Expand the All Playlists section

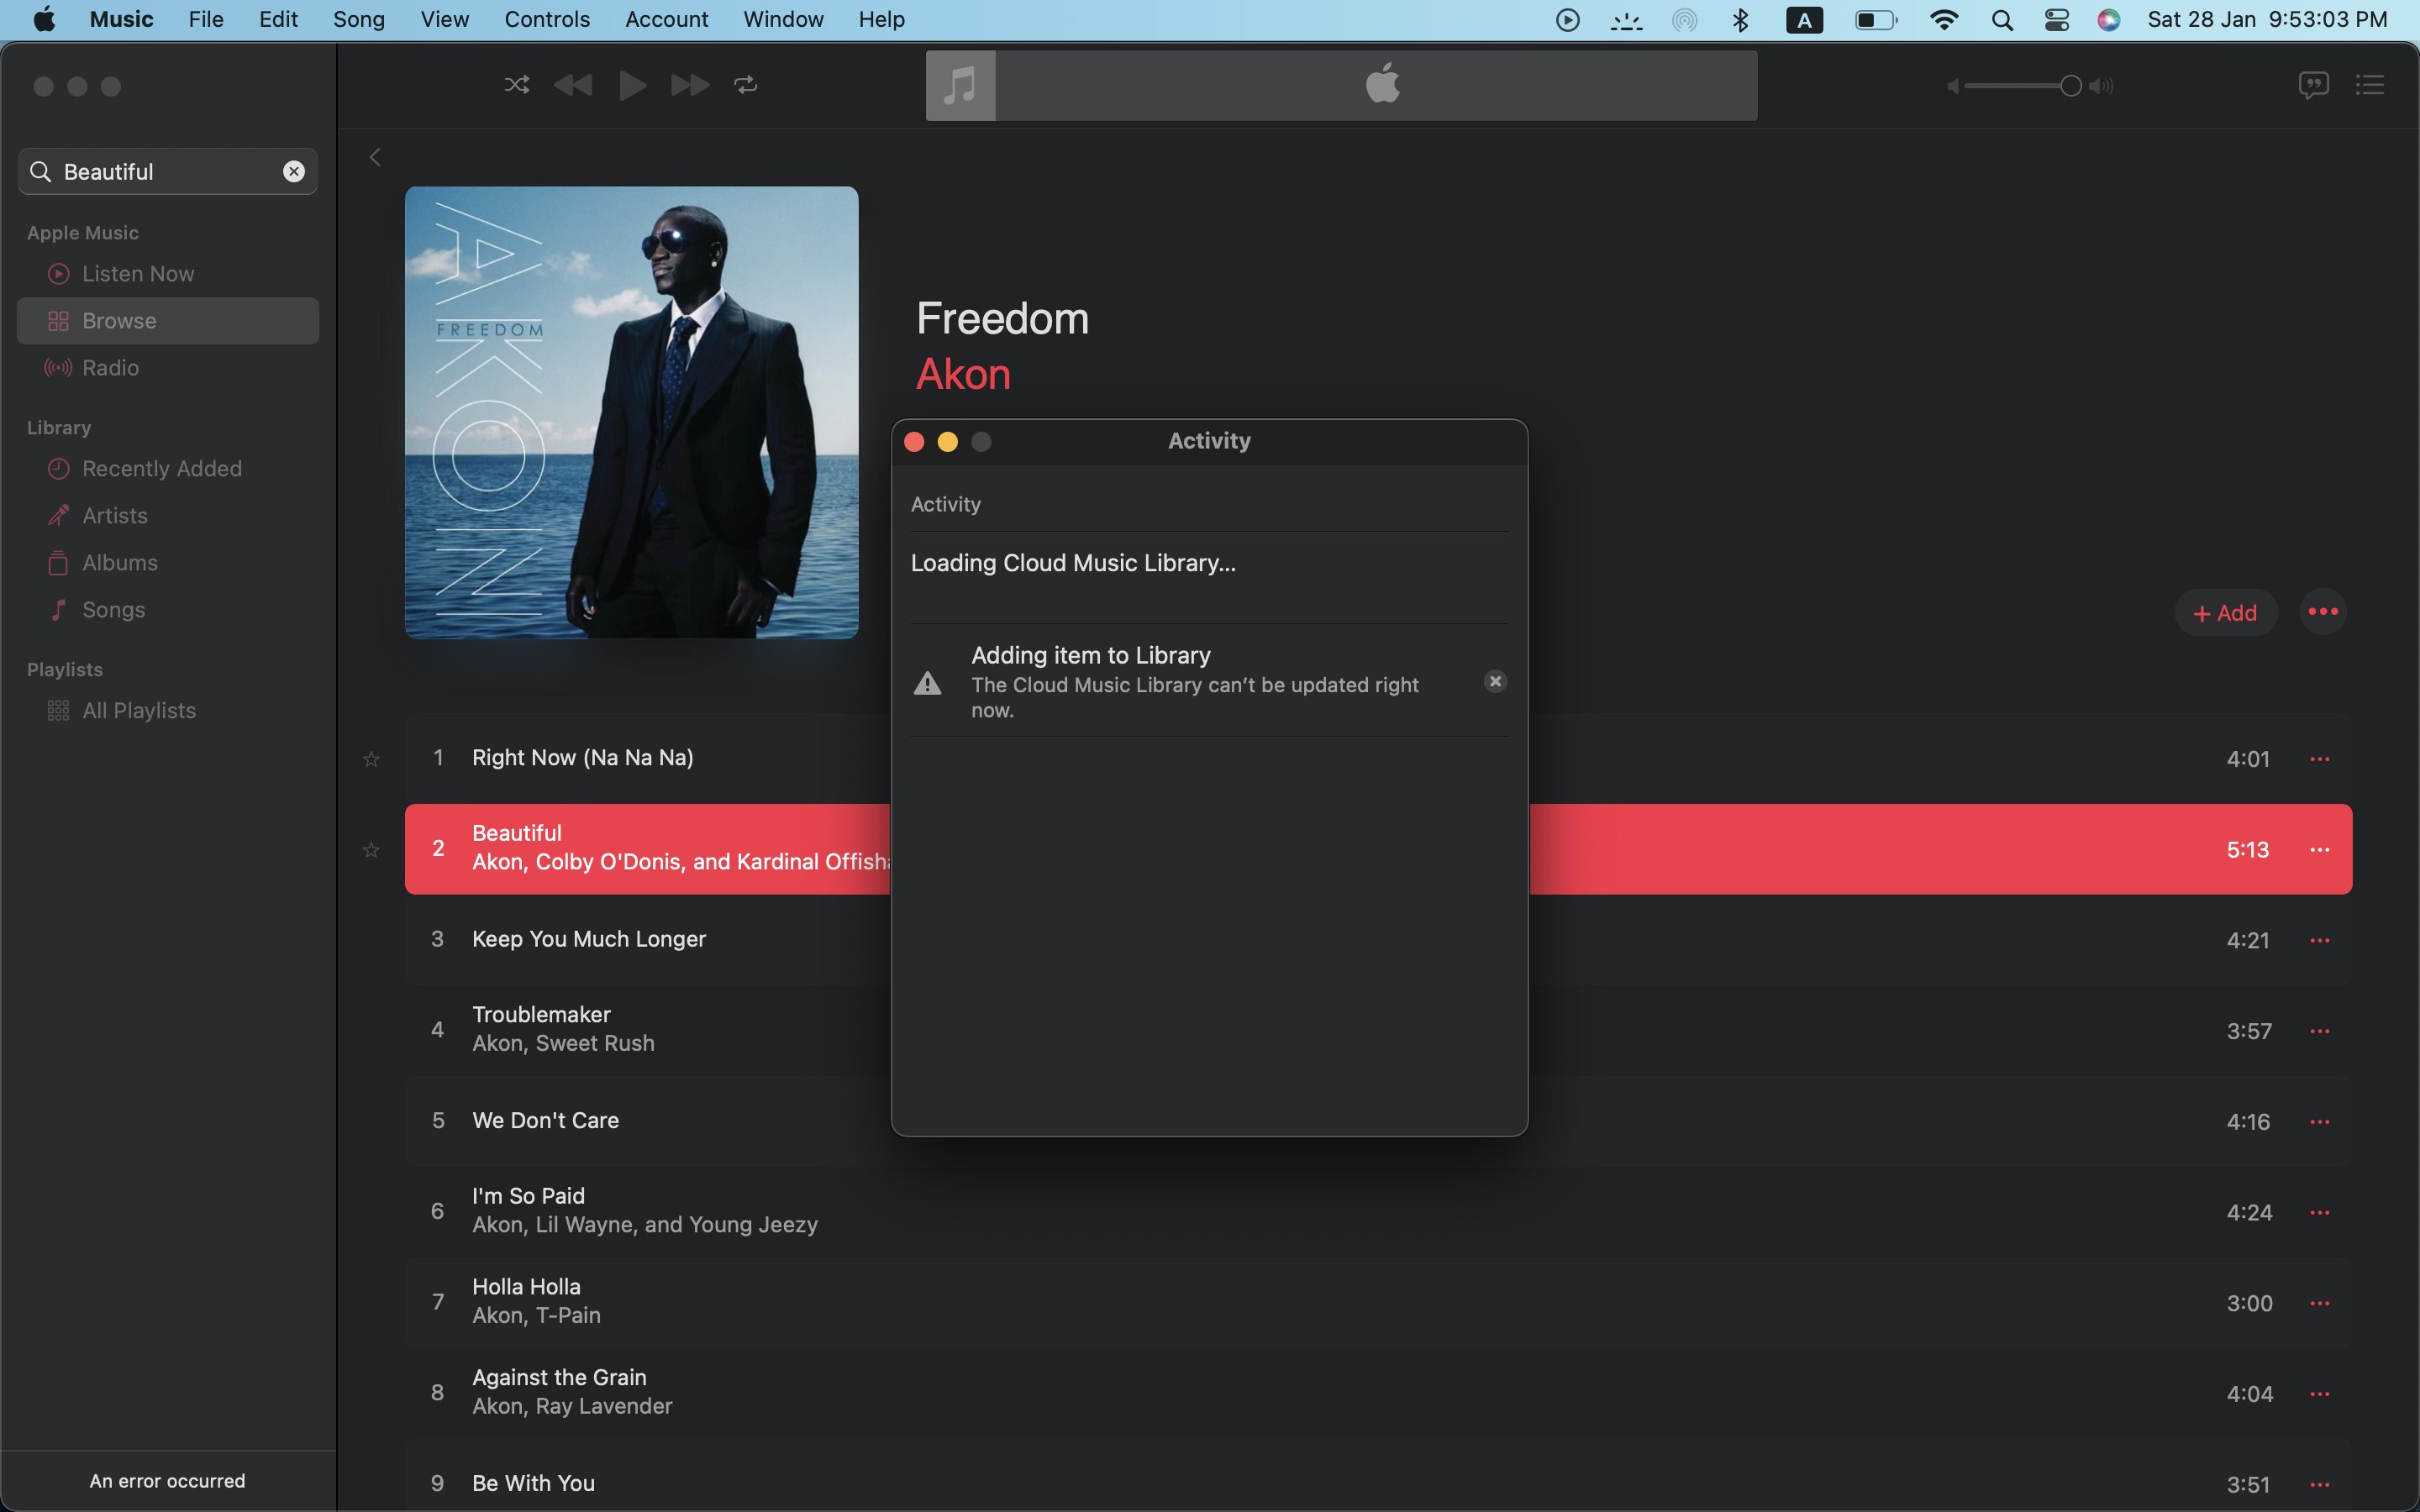(x=139, y=709)
